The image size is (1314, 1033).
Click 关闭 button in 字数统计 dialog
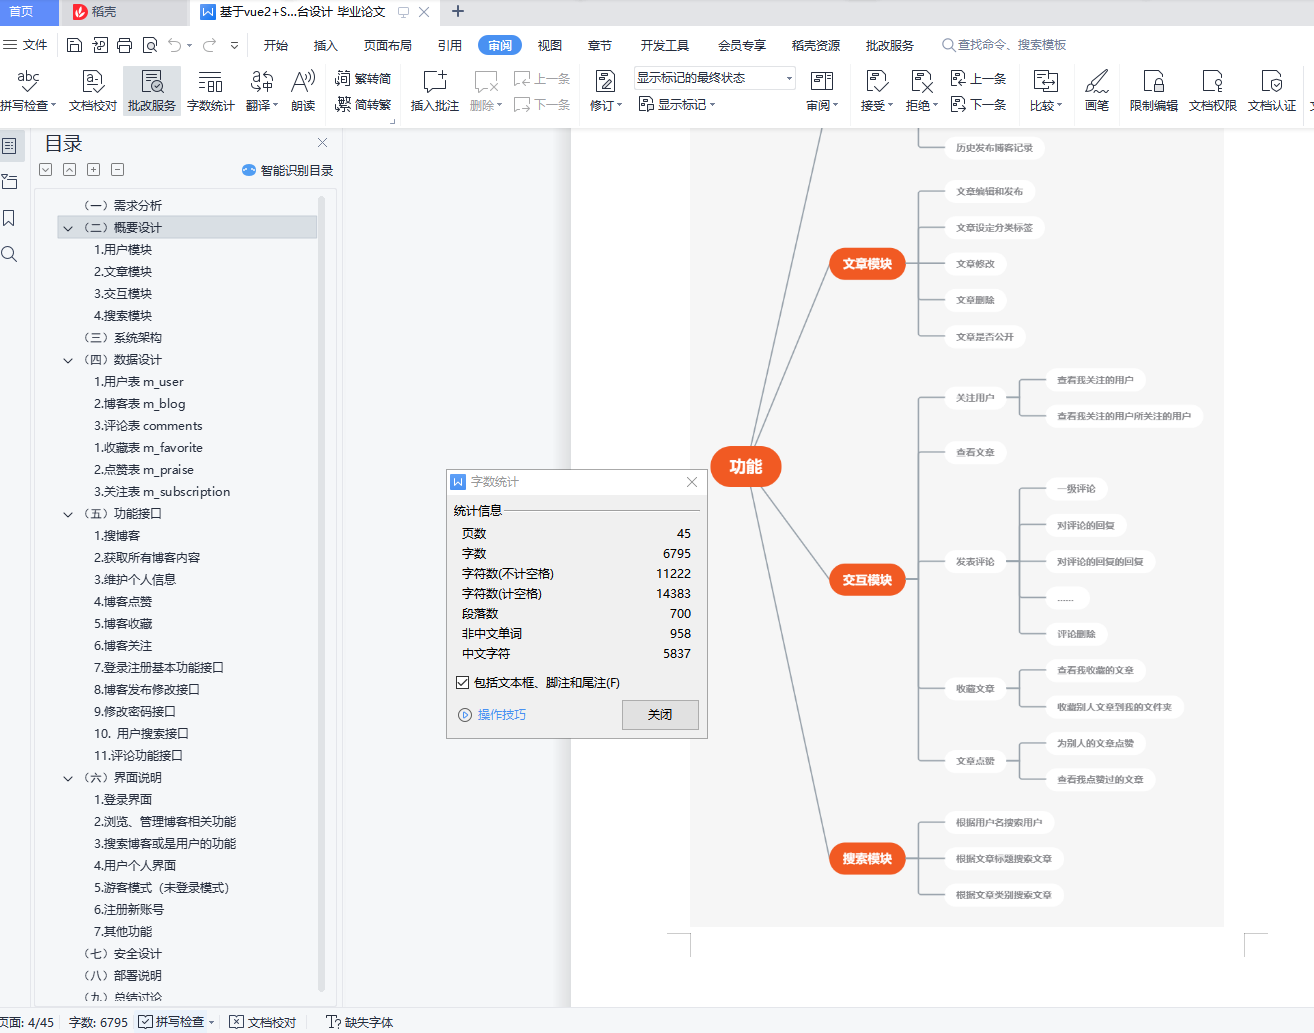[x=660, y=715]
